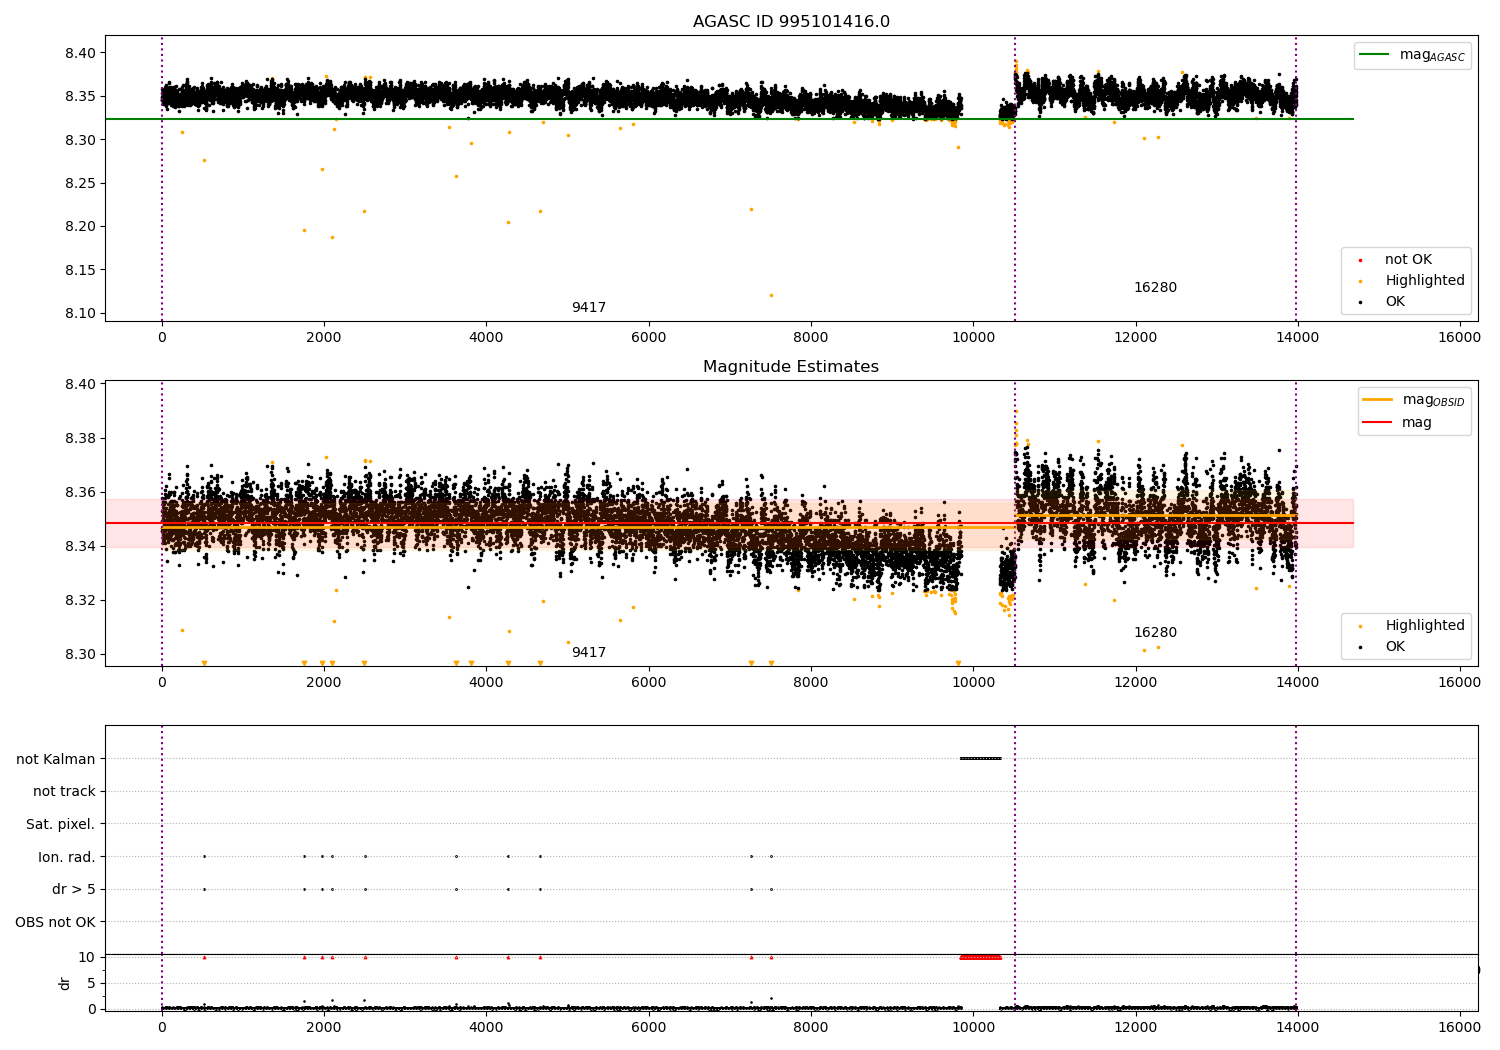The image size is (1500, 1050).
Task: Click the black 'not Kalman' marker band near 10000
Action: (980, 758)
